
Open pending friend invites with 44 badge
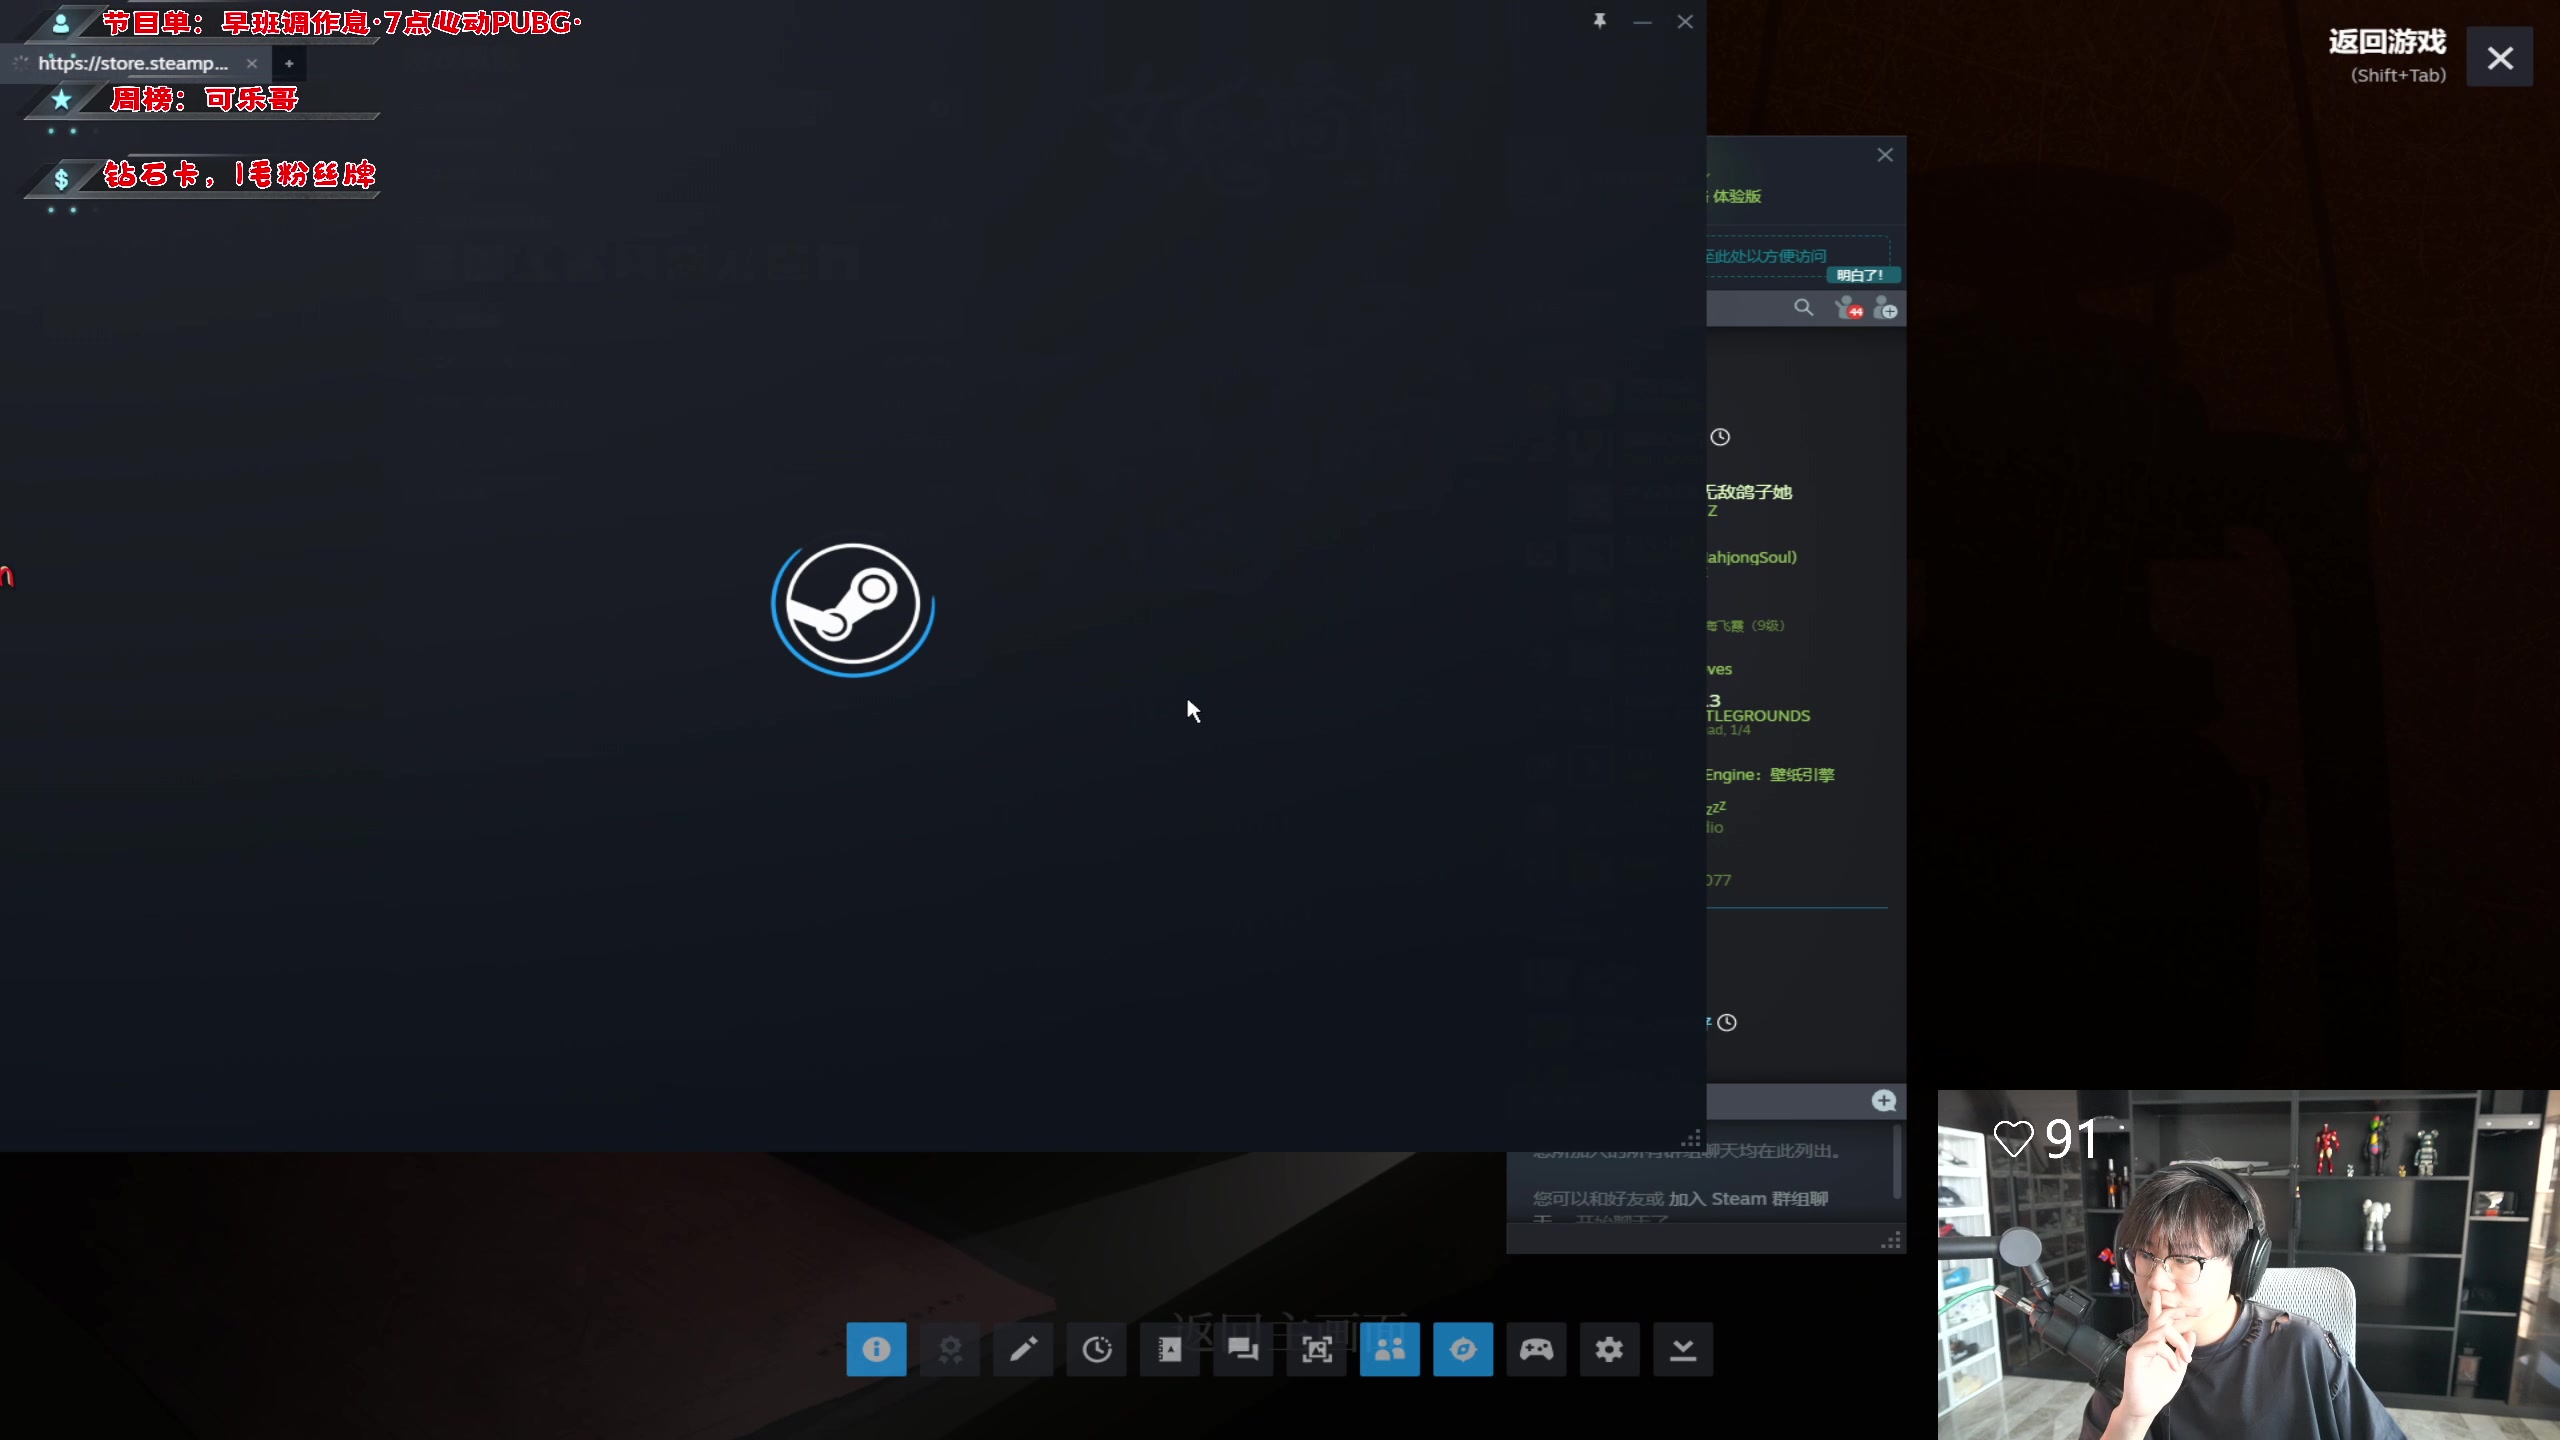coord(1847,309)
